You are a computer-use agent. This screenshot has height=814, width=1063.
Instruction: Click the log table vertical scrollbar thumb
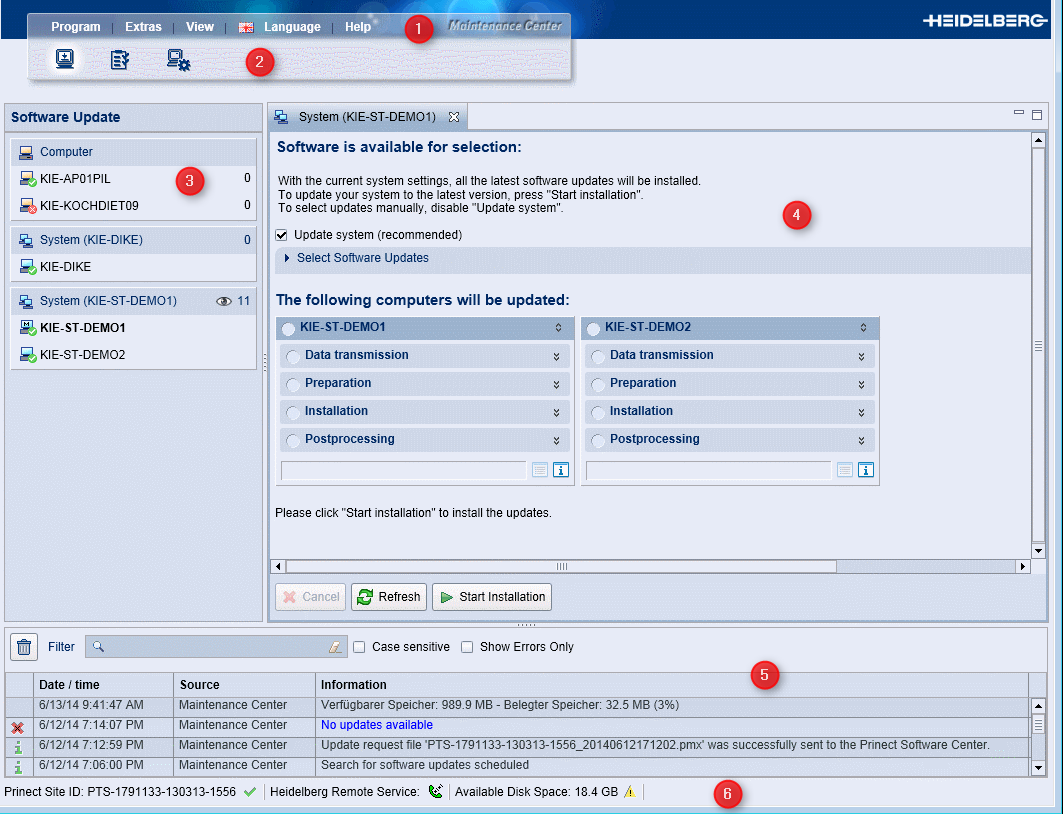point(1038,725)
